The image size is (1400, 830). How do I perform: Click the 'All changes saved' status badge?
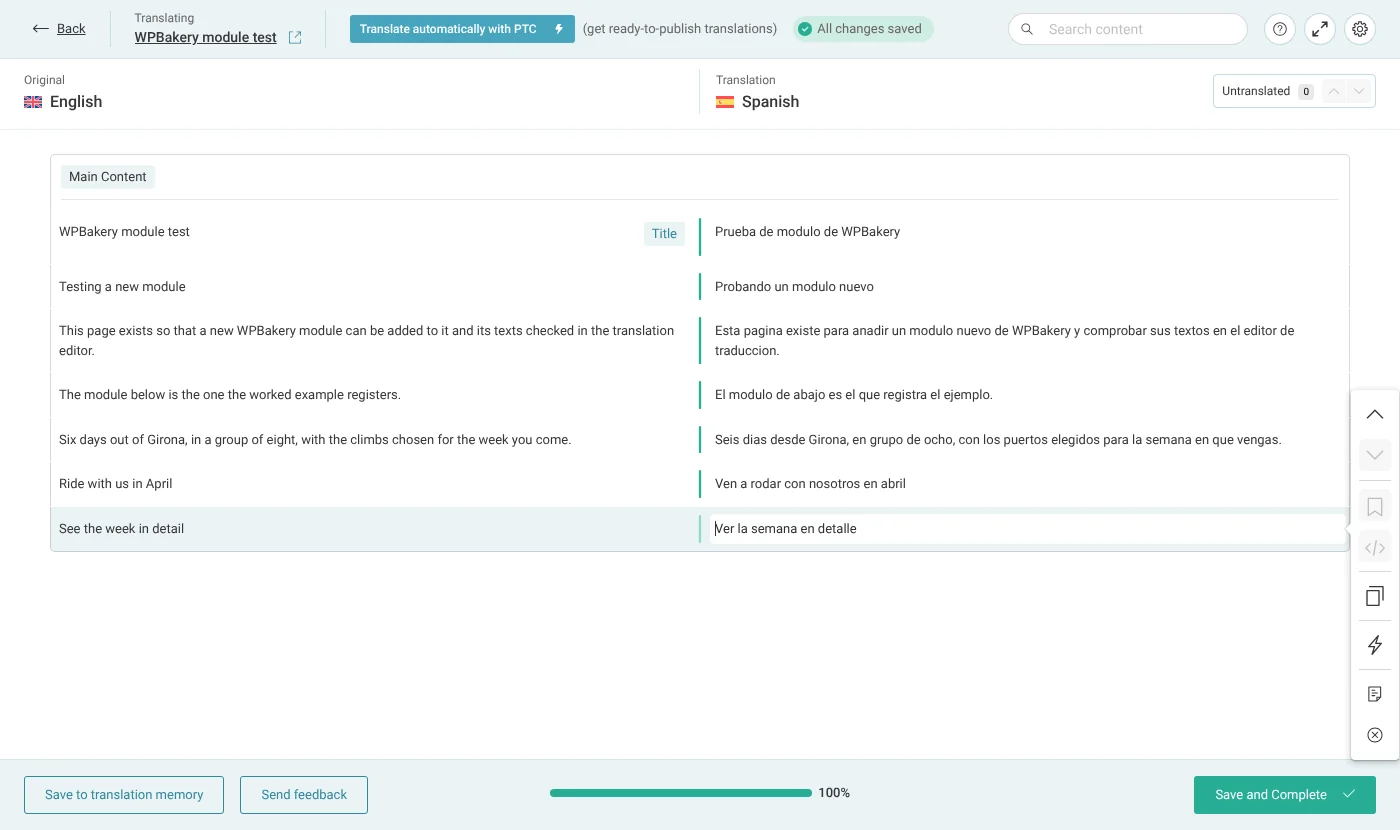pyautogui.click(x=863, y=29)
